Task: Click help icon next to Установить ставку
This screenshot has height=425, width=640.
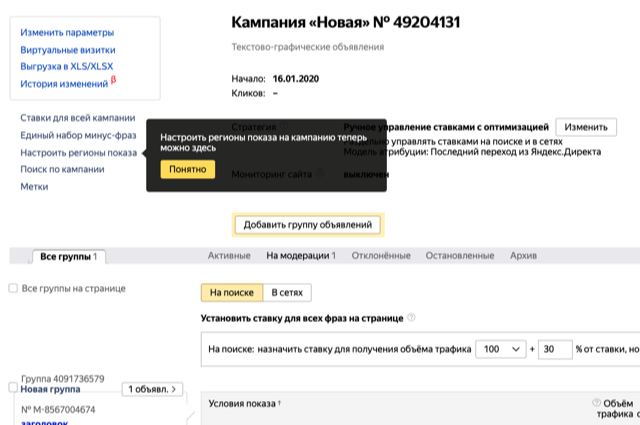Action: point(411,317)
